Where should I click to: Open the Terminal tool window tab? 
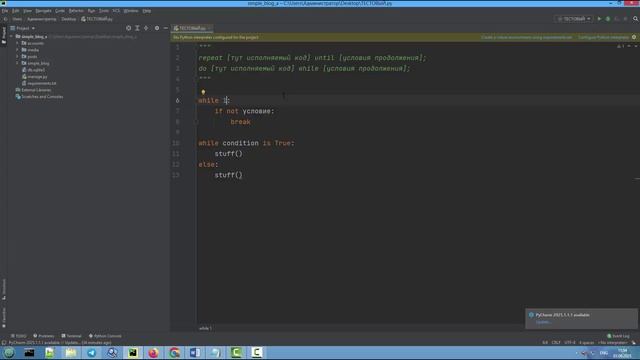[71, 336]
